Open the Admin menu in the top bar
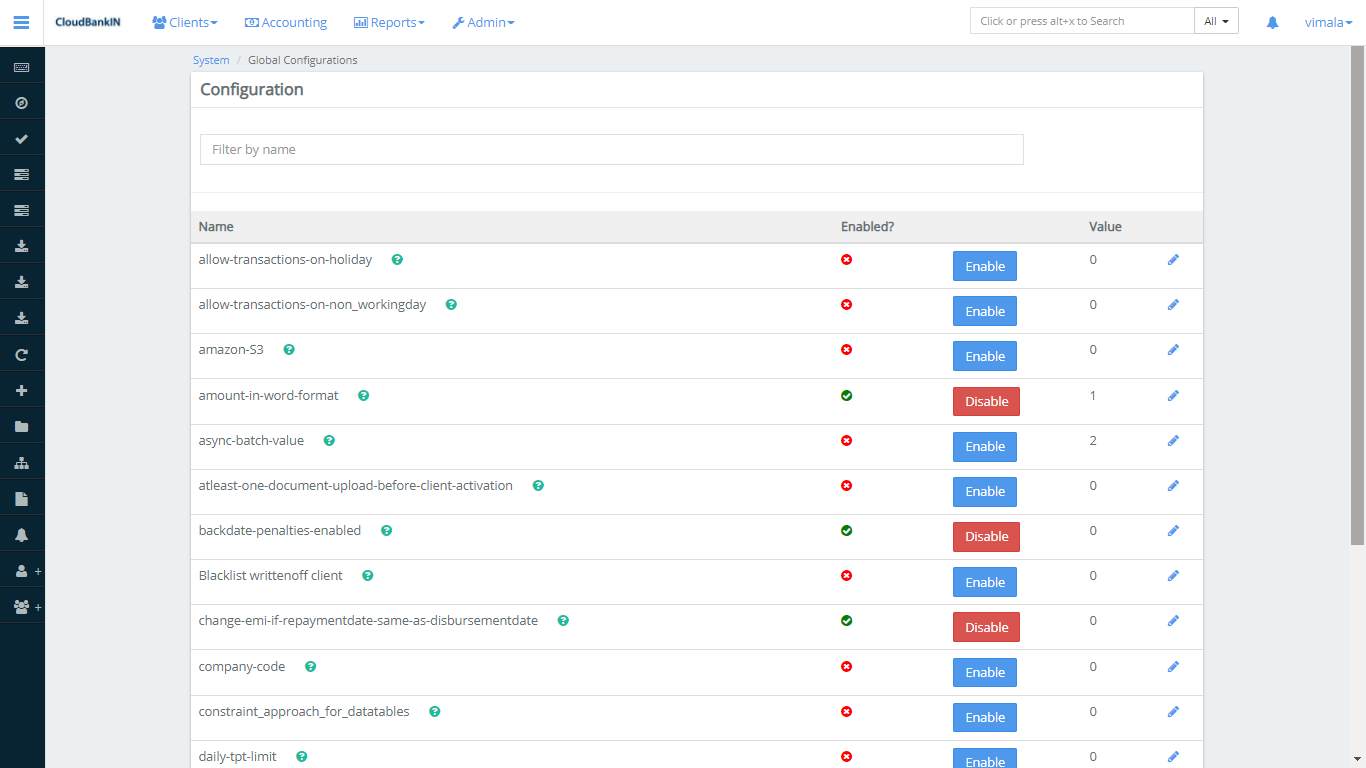The width and height of the screenshot is (1366, 768). tap(483, 21)
